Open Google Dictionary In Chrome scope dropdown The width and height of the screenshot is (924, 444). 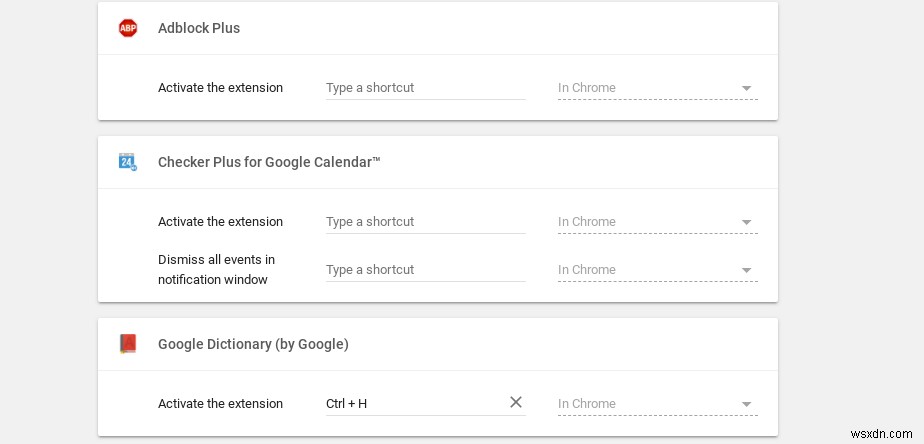[658, 404]
